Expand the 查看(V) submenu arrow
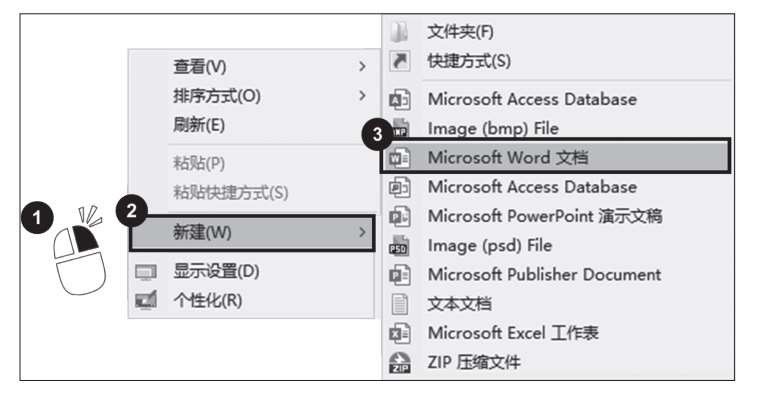The image size is (762, 398). tap(362, 67)
